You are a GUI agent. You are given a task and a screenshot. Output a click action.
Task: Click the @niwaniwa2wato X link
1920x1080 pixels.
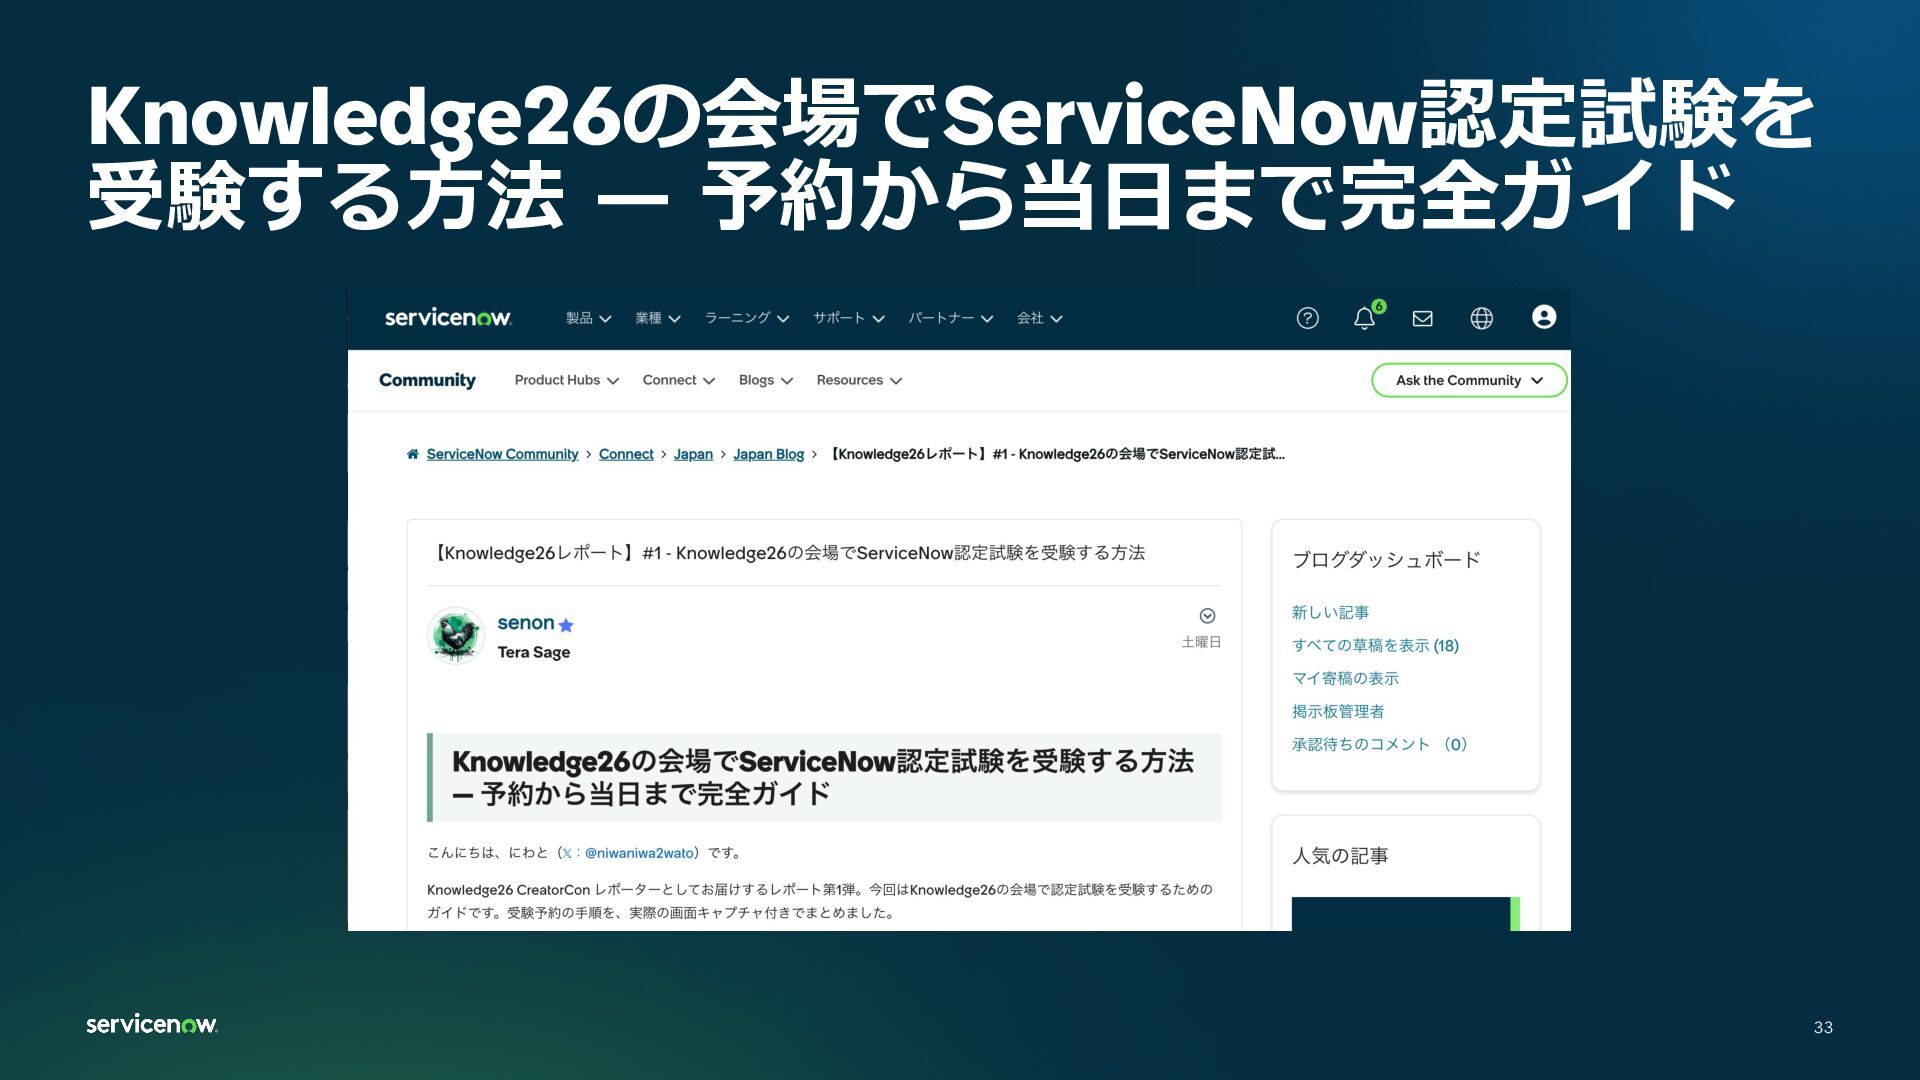[x=638, y=853]
